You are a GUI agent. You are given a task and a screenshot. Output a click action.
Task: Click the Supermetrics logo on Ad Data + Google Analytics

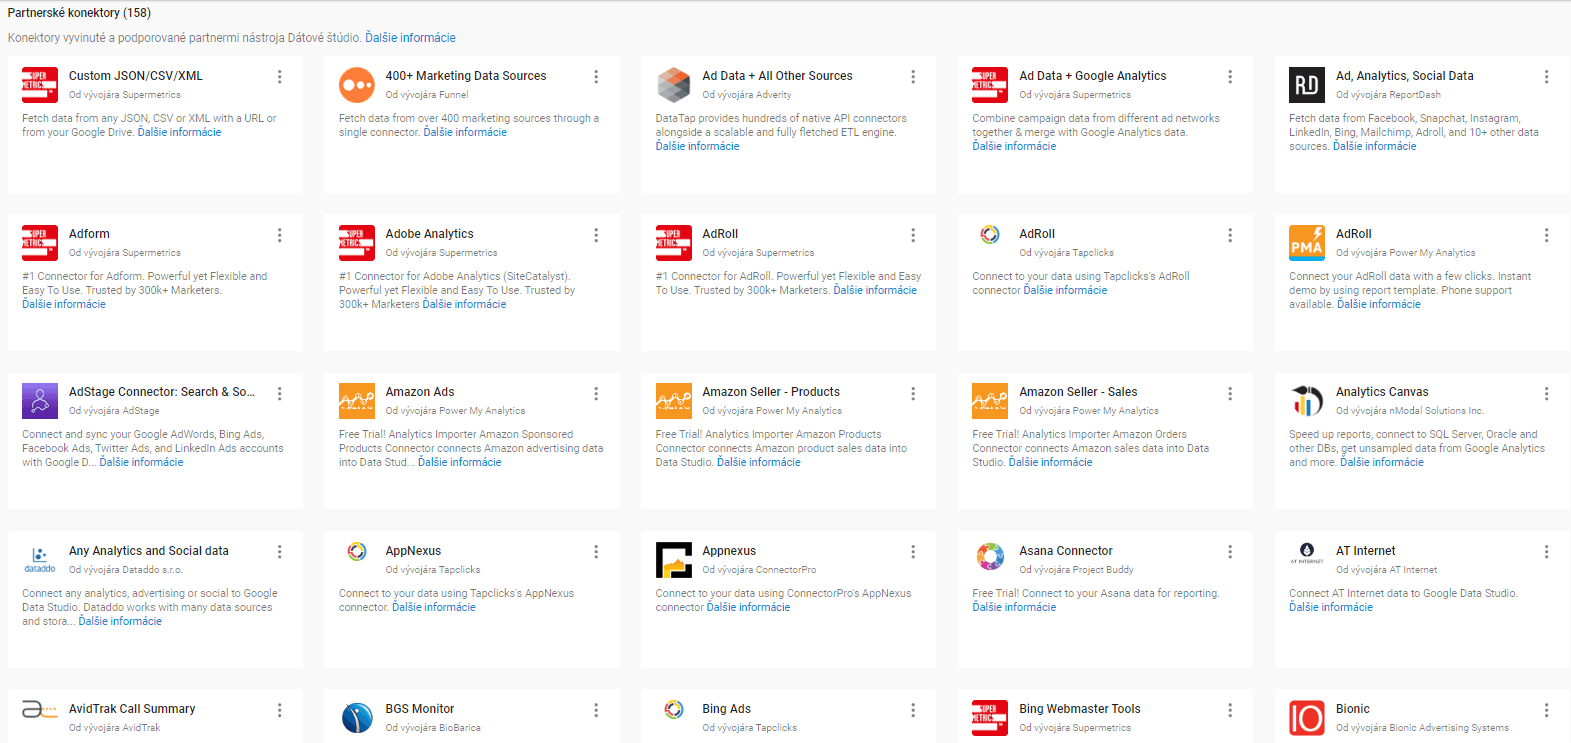click(x=990, y=85)
